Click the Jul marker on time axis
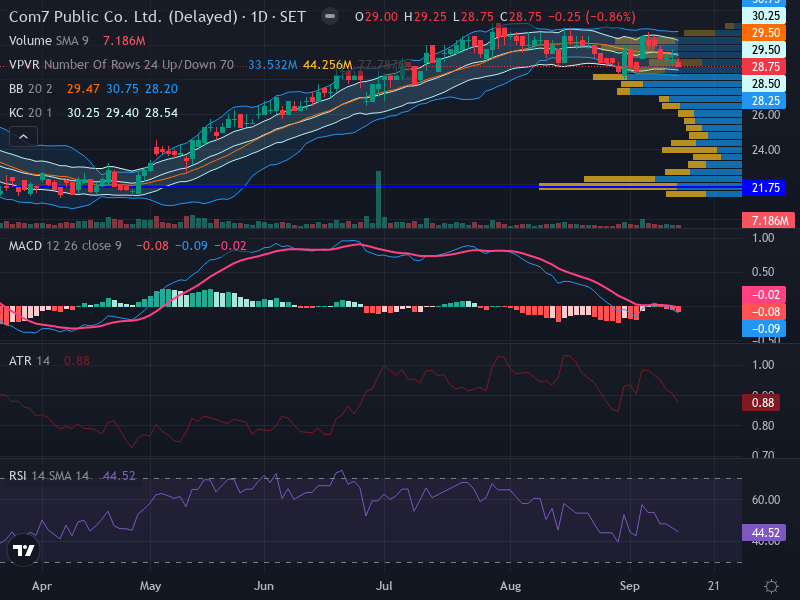800x600 pixels. 384,586
